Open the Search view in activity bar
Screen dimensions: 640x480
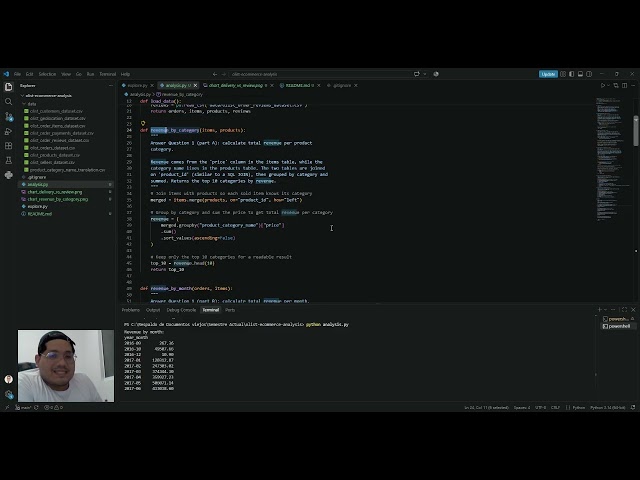9,102
